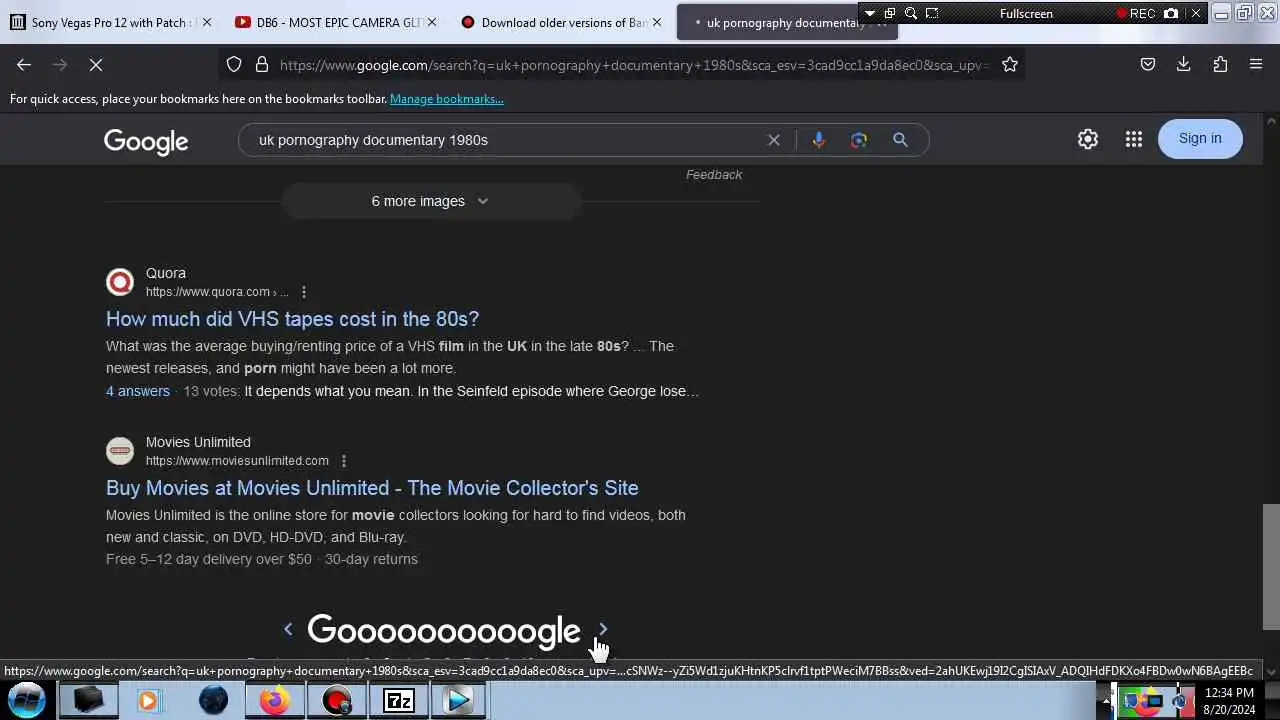This screenshot has width=1280, height=720.
Task: Click the tracking protection shield icon
Action: coord(234,65)
